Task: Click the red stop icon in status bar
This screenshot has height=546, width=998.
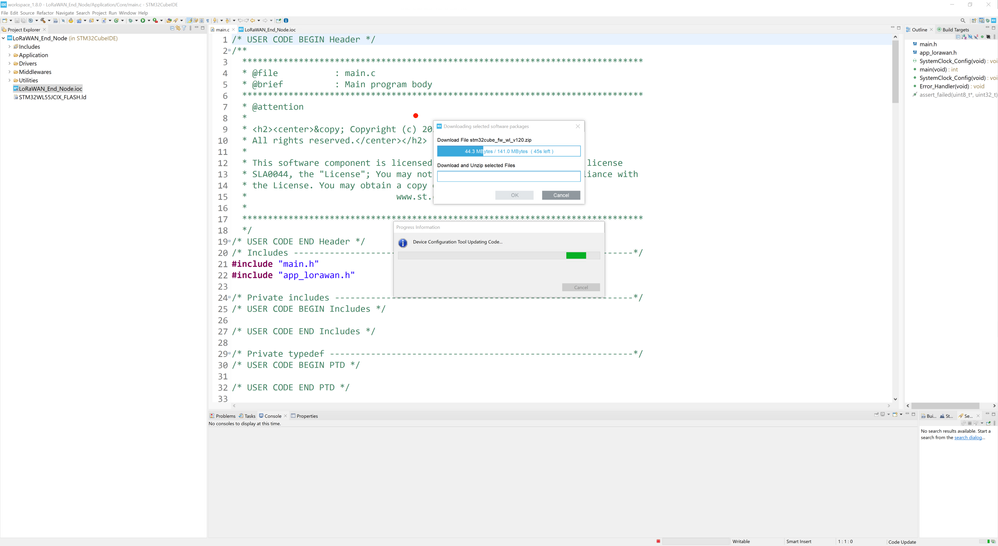Action: tap(658, 542)
